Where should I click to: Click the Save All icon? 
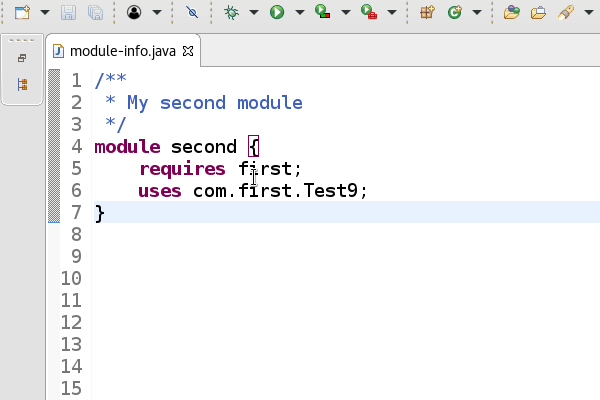coord(95,13)
